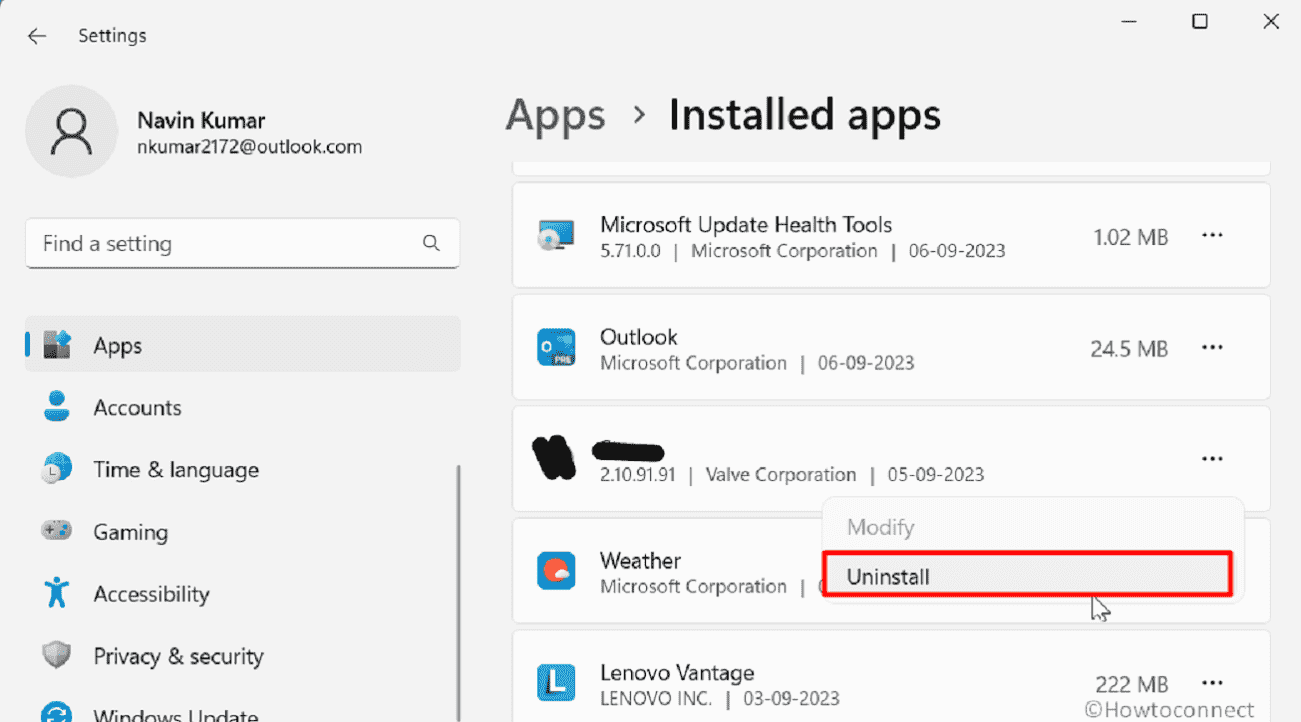Viewport: 1301px width, 722px height.
Task: Click the Installed apps heading
Action: pyautogui.click(x=805, y=116)
